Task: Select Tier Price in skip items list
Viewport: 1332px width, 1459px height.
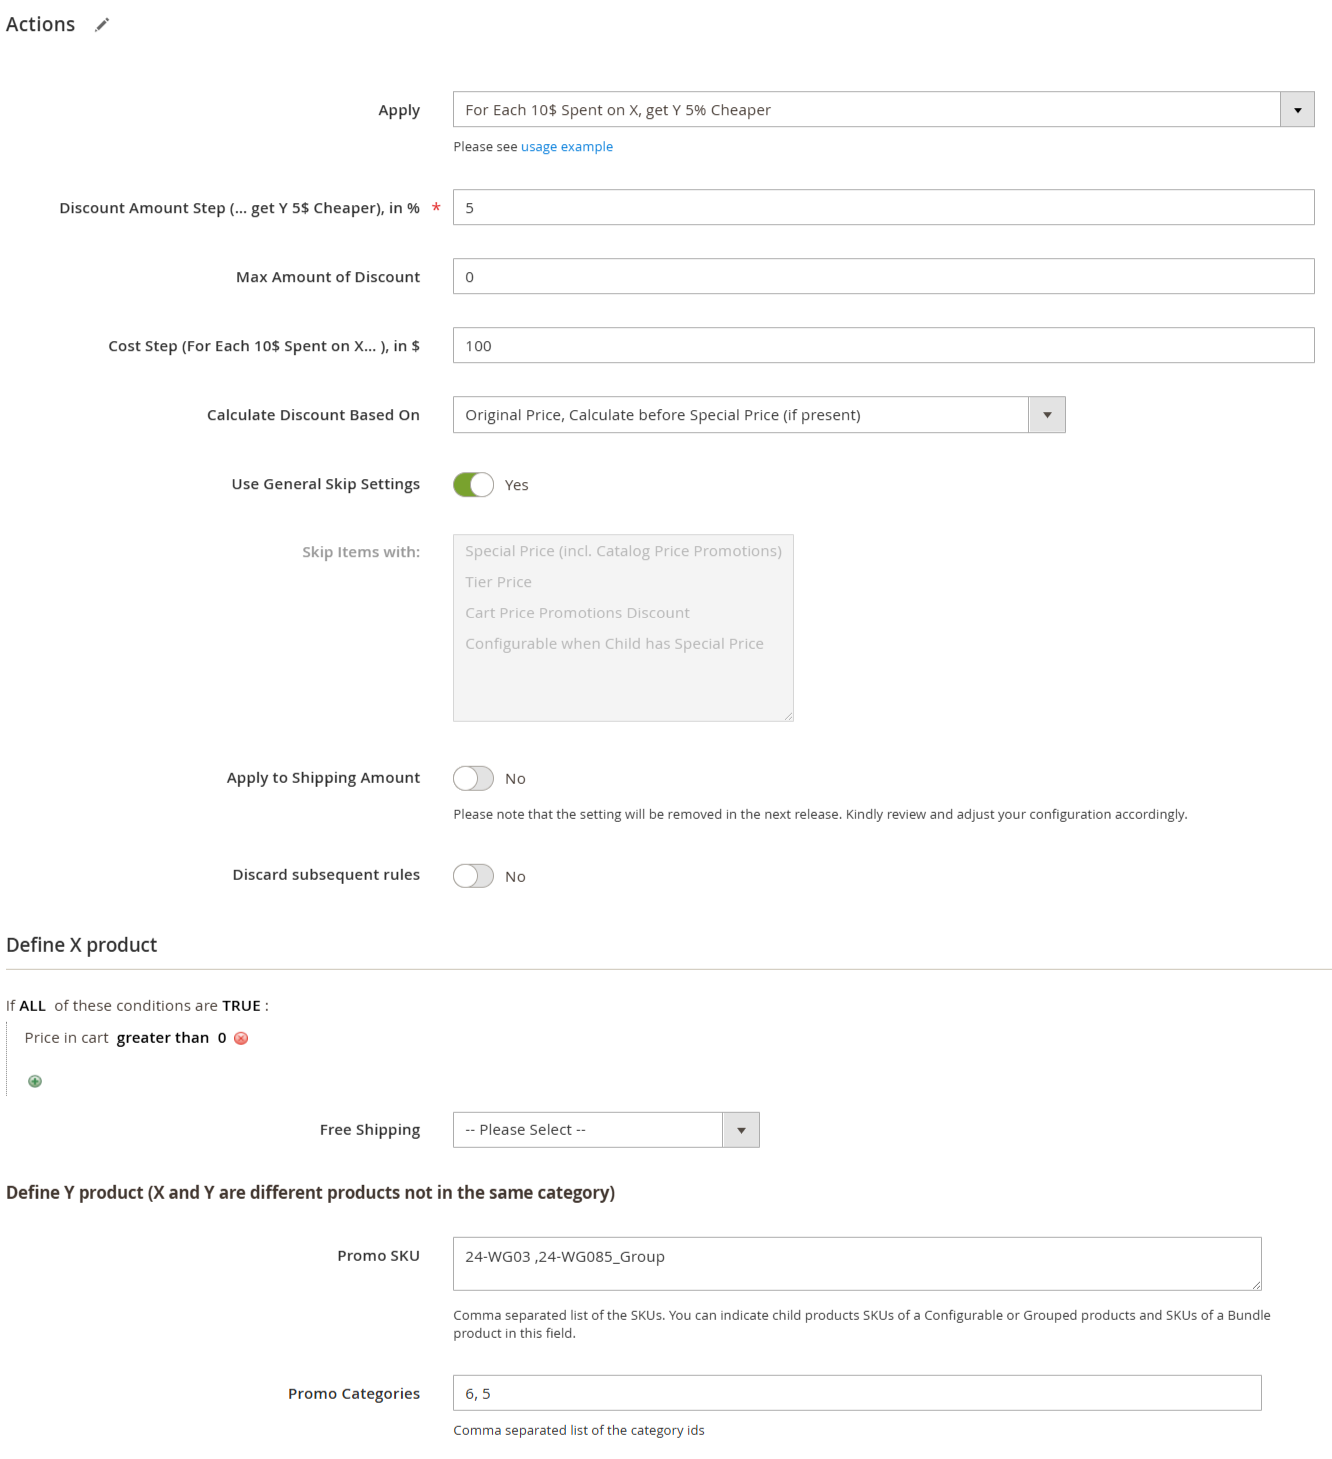Action: pos(498,582)
